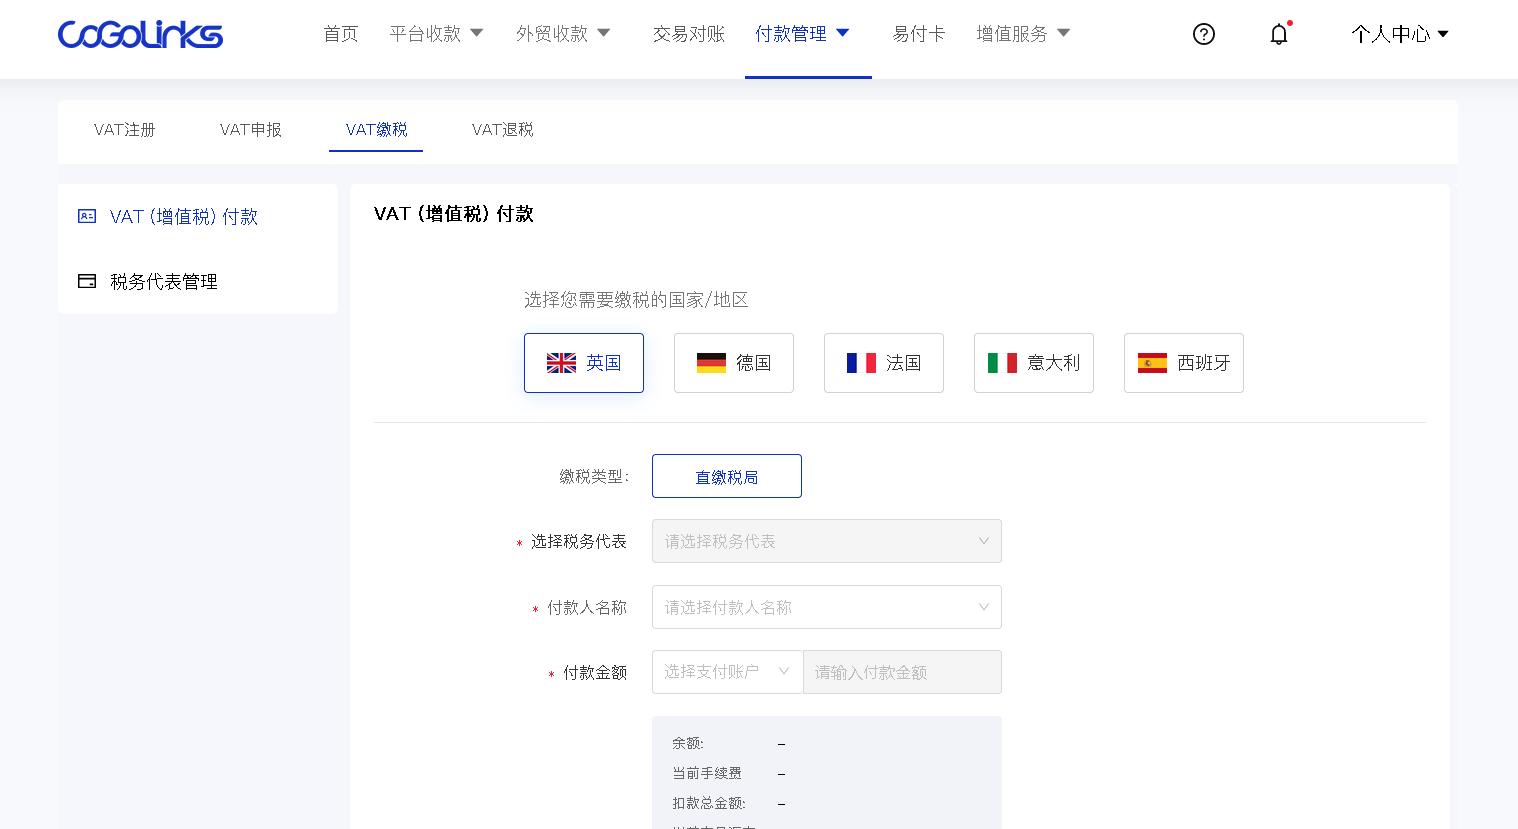Open the notification bell
This screenshot has height=829, width=1518.
coord(1279,34)
